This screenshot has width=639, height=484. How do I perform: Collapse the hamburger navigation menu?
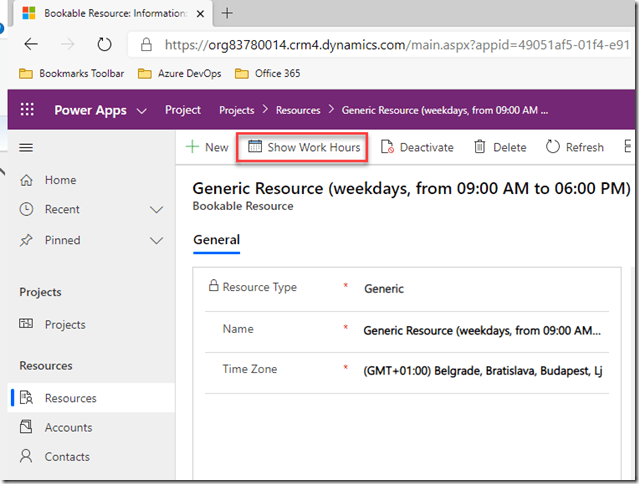[x=27, y=147]
